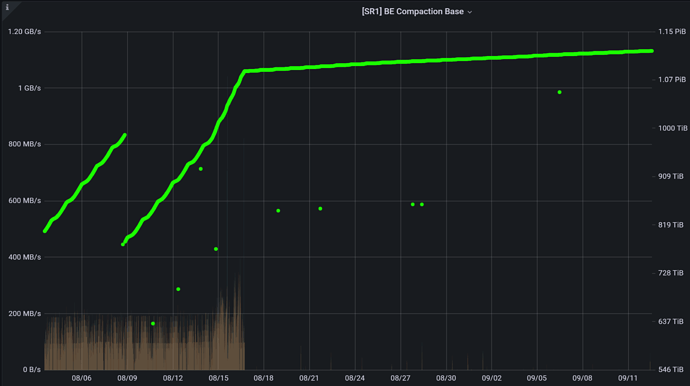Screen dimensions: 690x386
Task: Click the 09/11 date label
Action: [x=628, y=378]
